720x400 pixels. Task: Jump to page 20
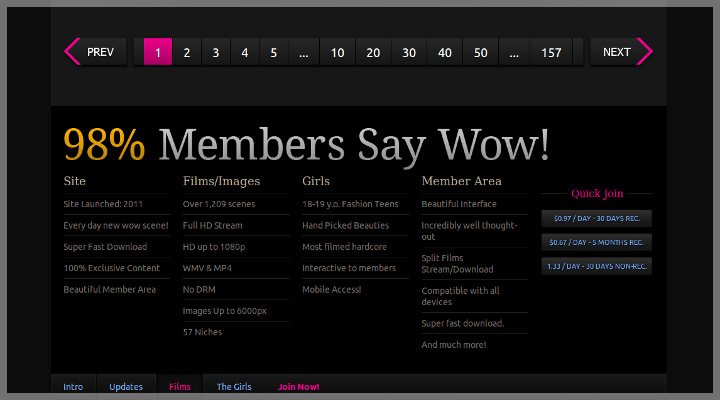pyautogui.click(x=373, y=52)
